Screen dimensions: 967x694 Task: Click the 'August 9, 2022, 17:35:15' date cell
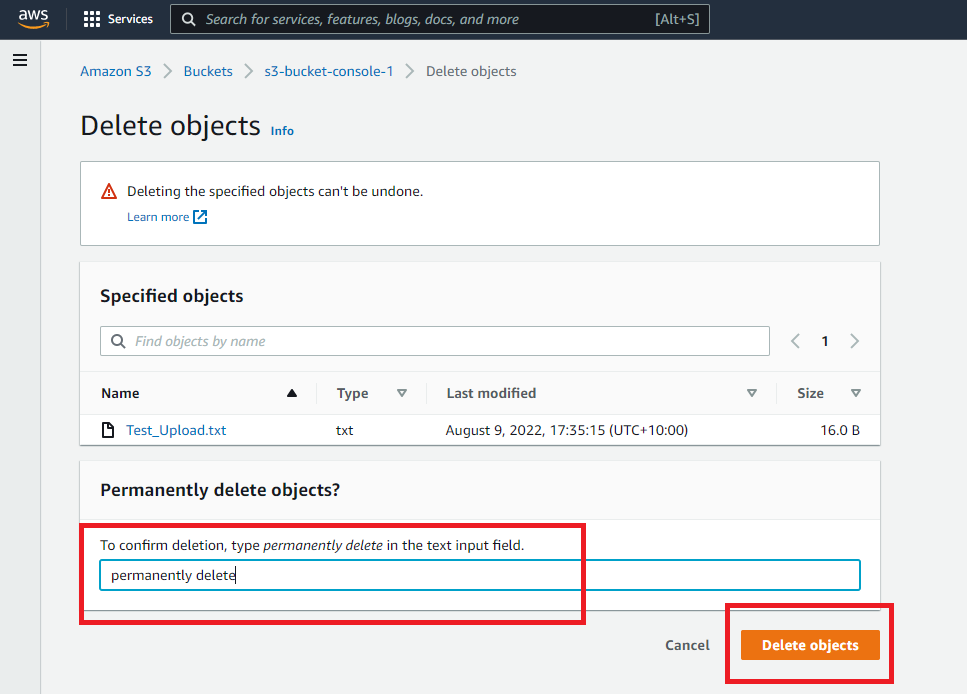click(x=567, y=430)
